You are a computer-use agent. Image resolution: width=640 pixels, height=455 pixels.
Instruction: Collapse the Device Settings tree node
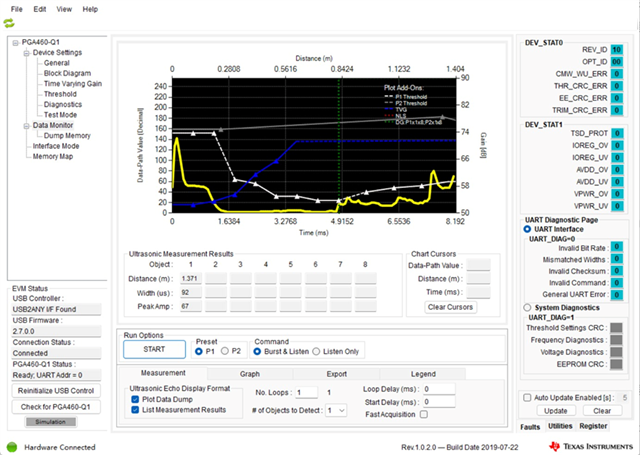pyautogui.click(x=27, y=53)
